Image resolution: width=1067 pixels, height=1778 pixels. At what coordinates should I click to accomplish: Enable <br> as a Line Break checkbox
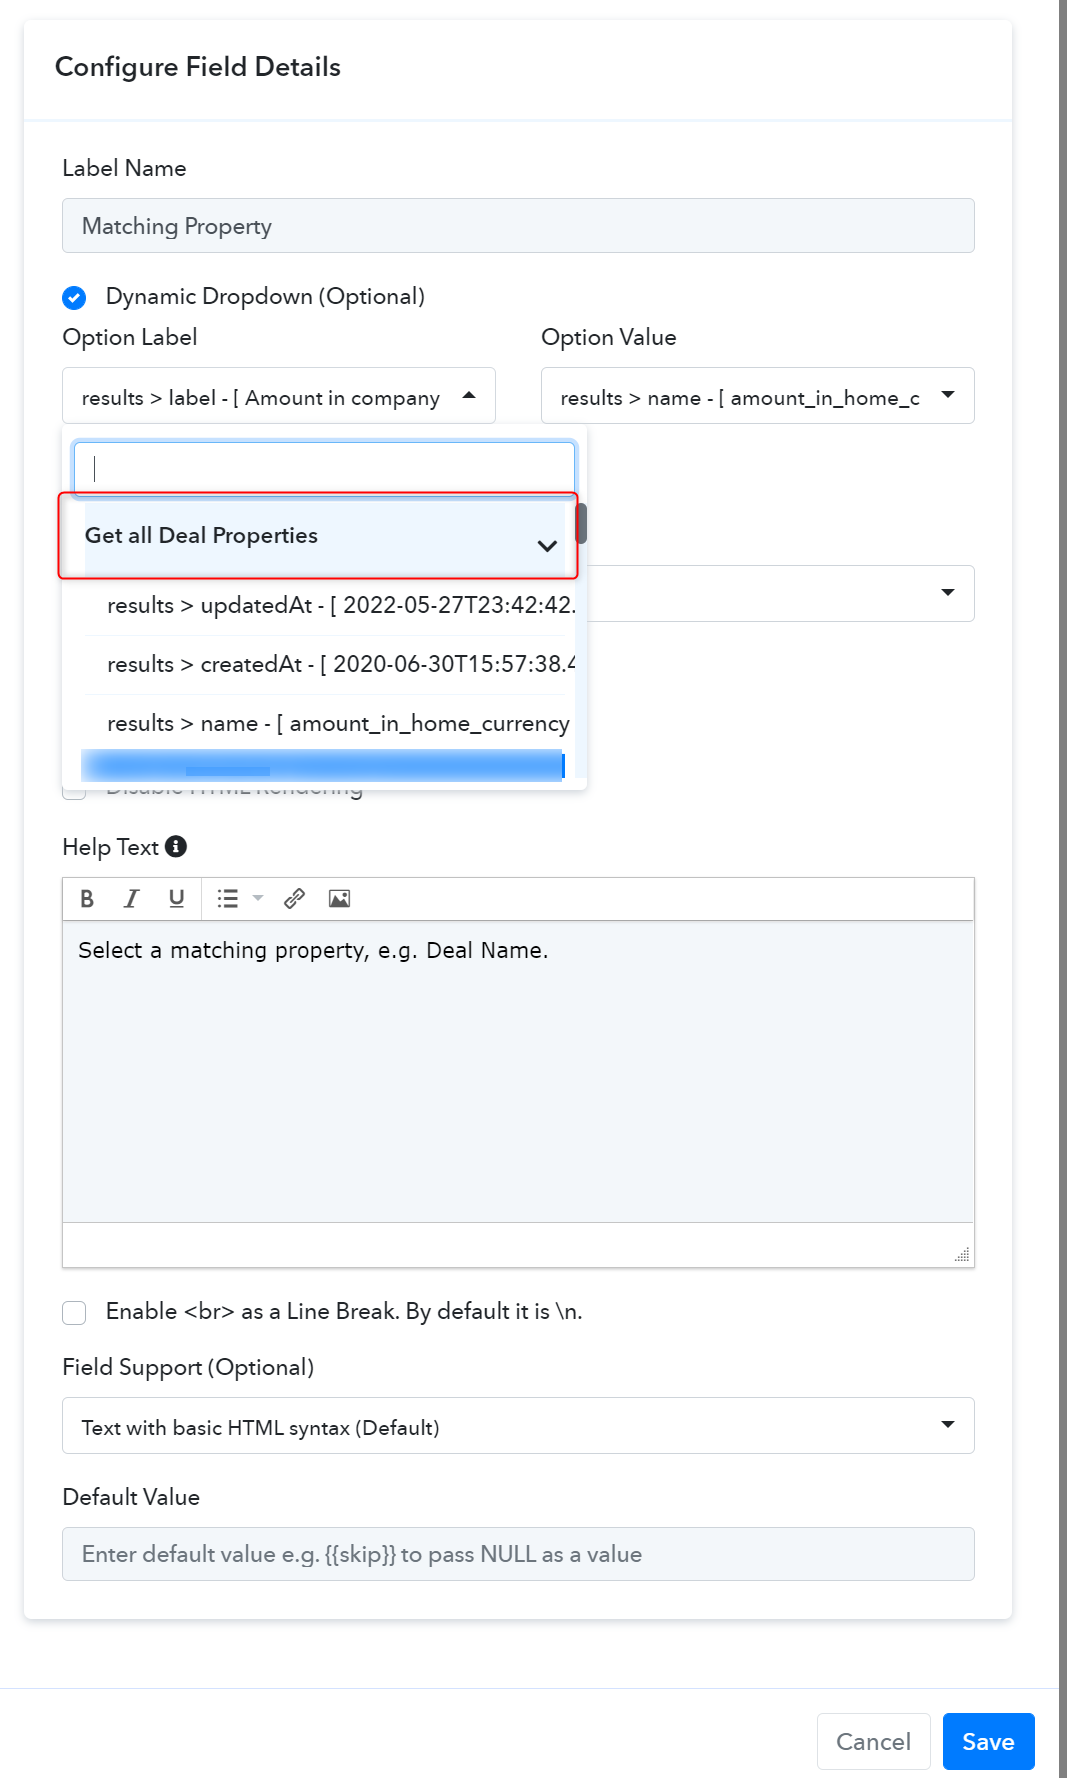click(74, 1312)
